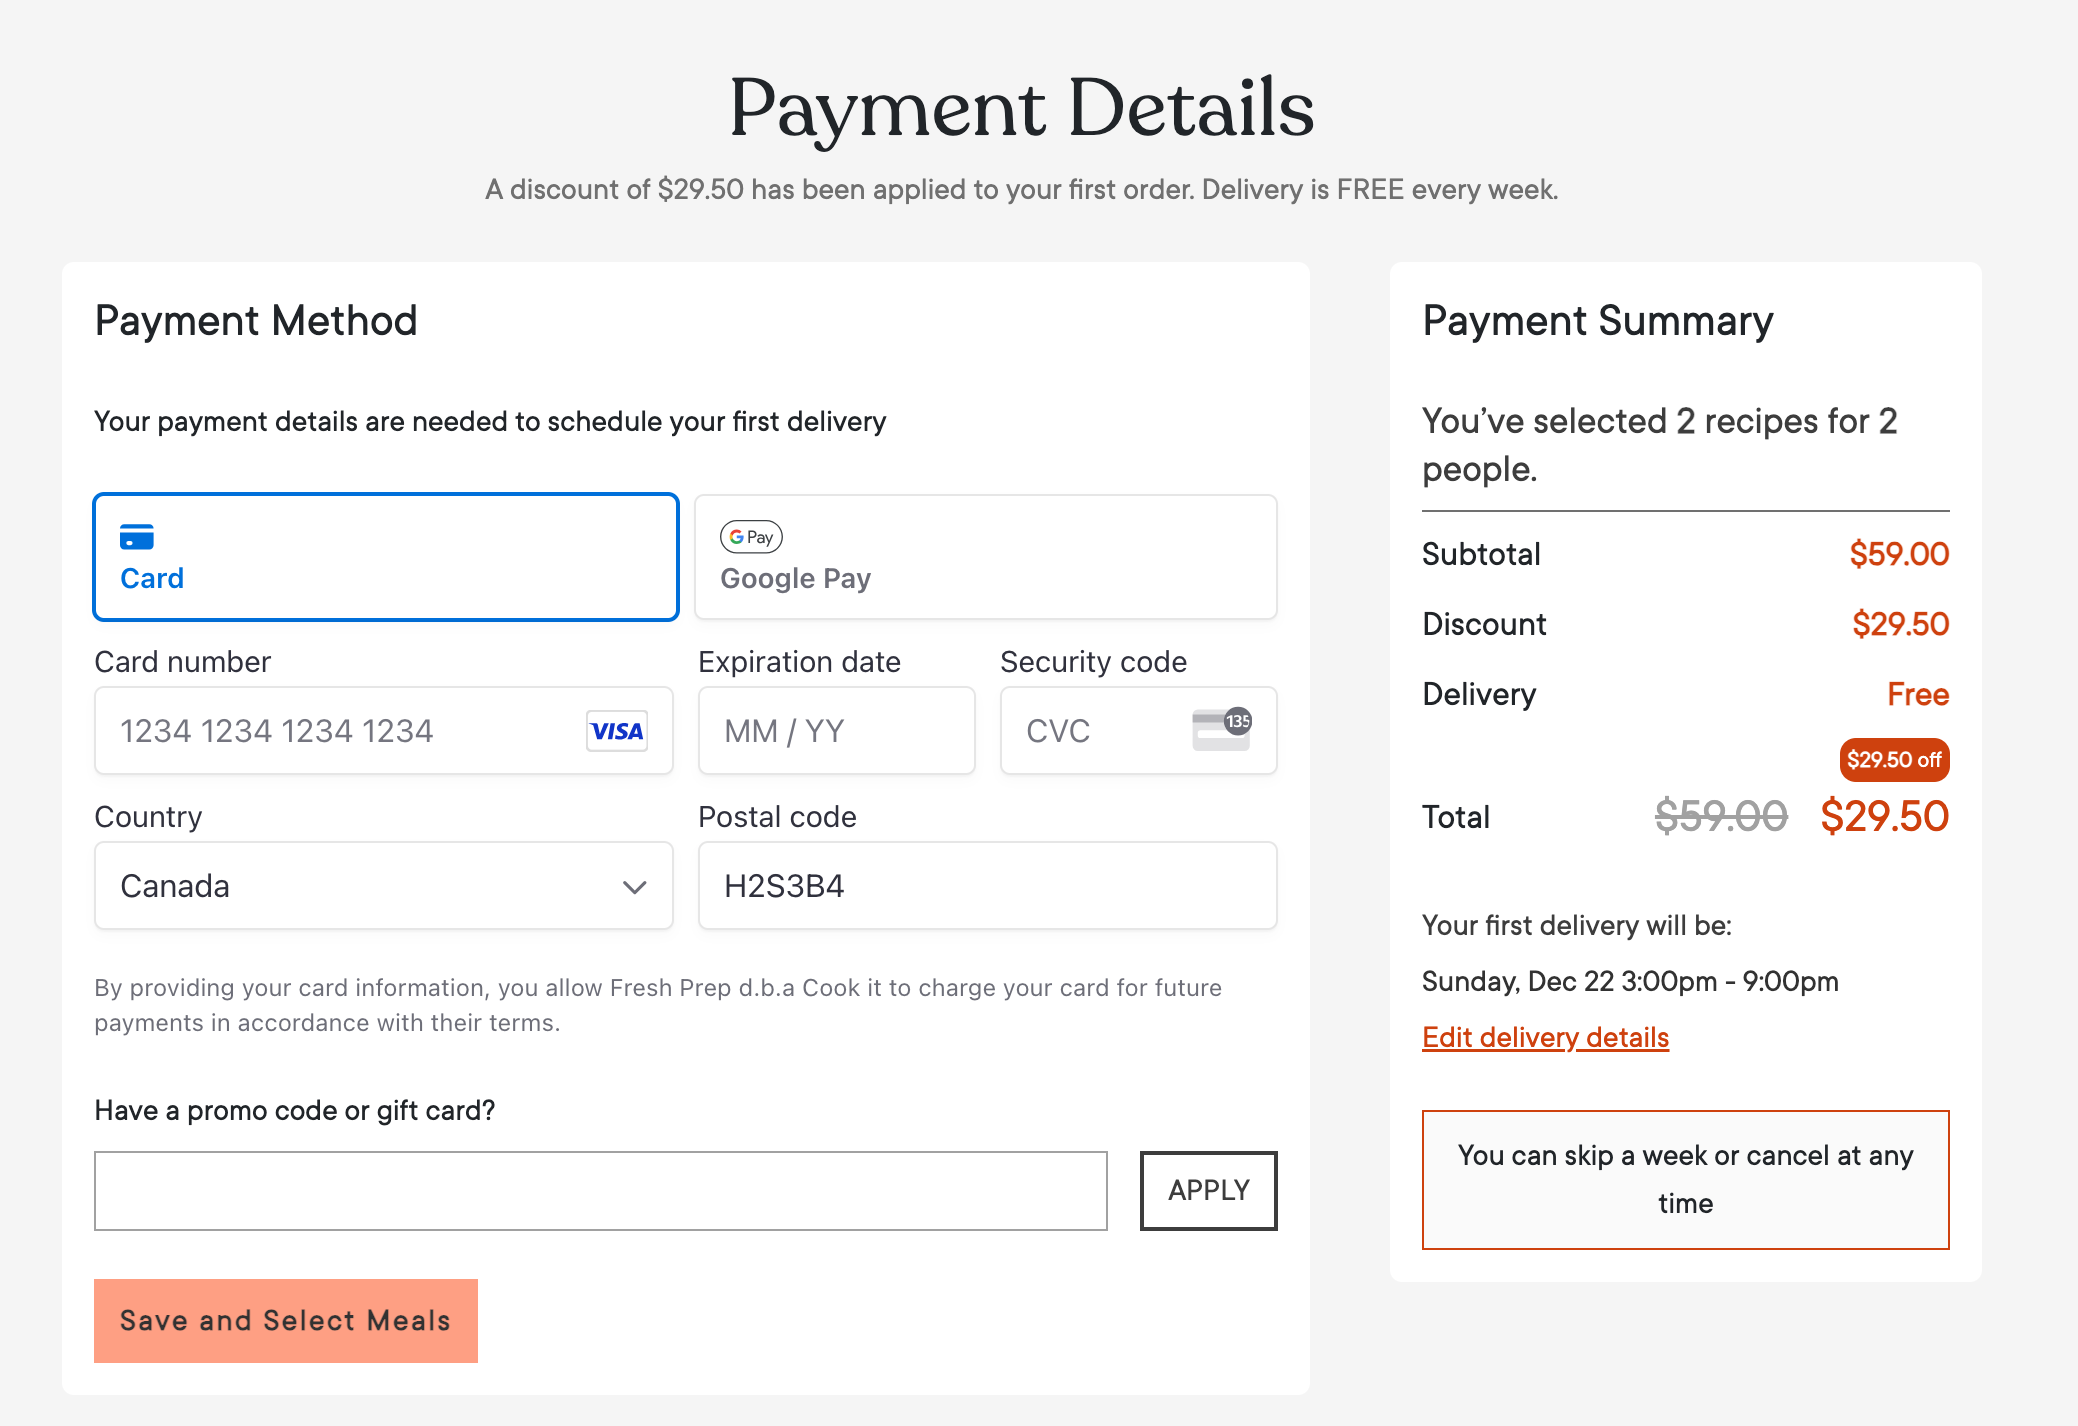Focus the Card number field
Image resolution: width=2078 pixels, height=1426 pixels.
tap(384, 731)
